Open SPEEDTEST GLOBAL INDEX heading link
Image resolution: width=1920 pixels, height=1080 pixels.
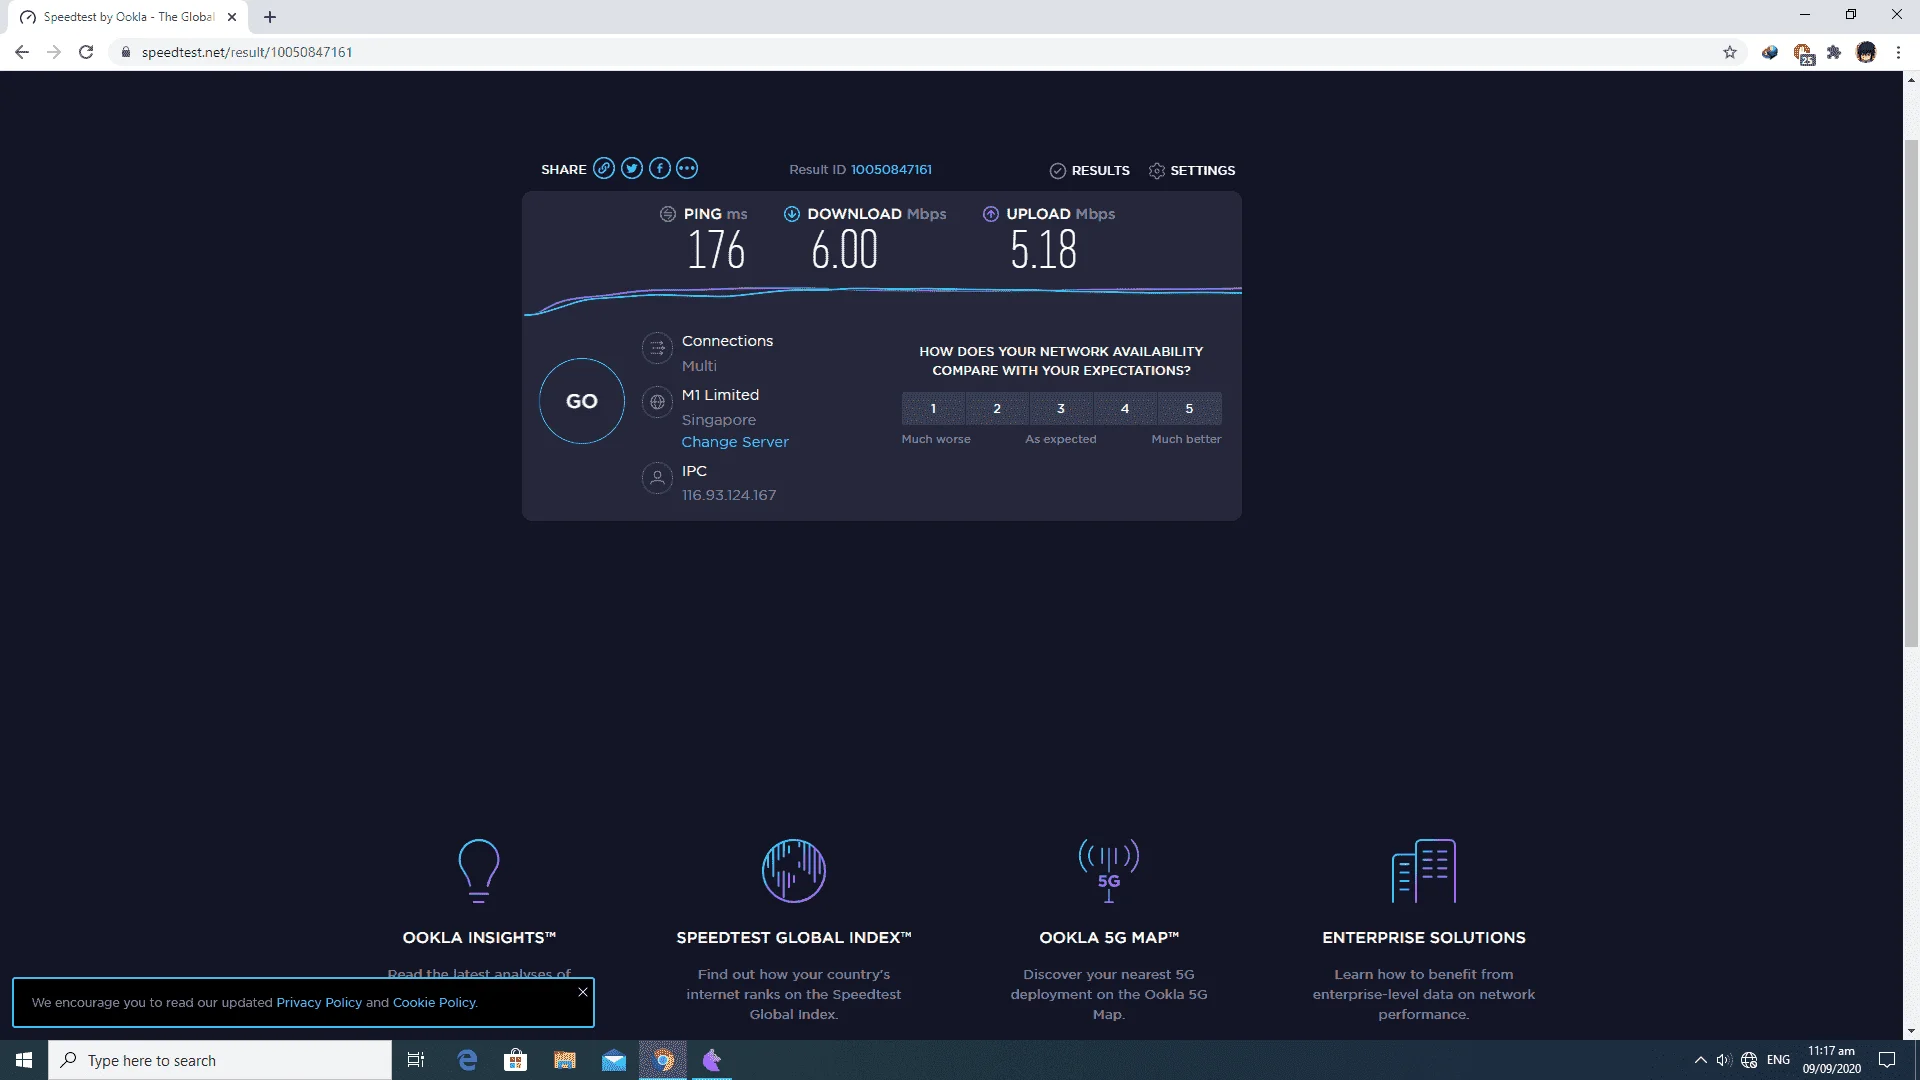click(x=794, y=938)
